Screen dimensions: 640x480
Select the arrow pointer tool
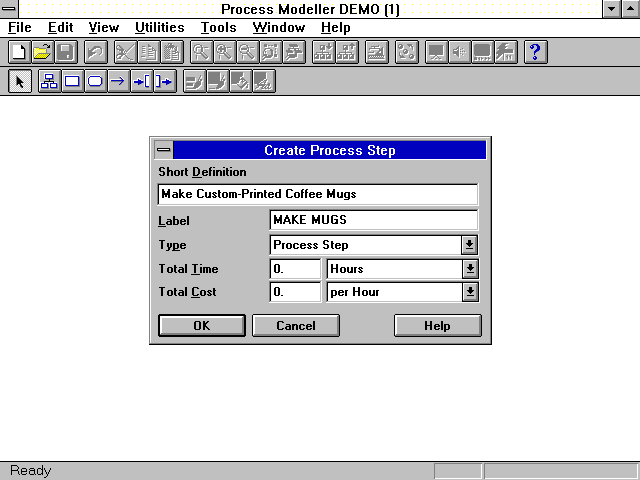(19, 82)
